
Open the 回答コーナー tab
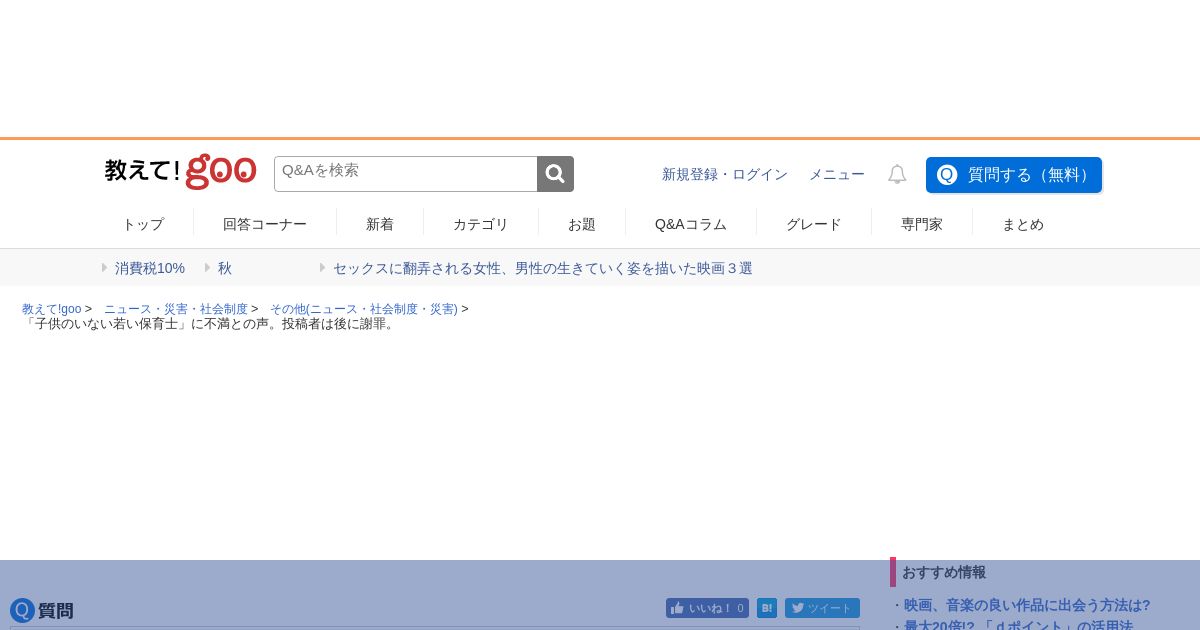tap(265, 224)
